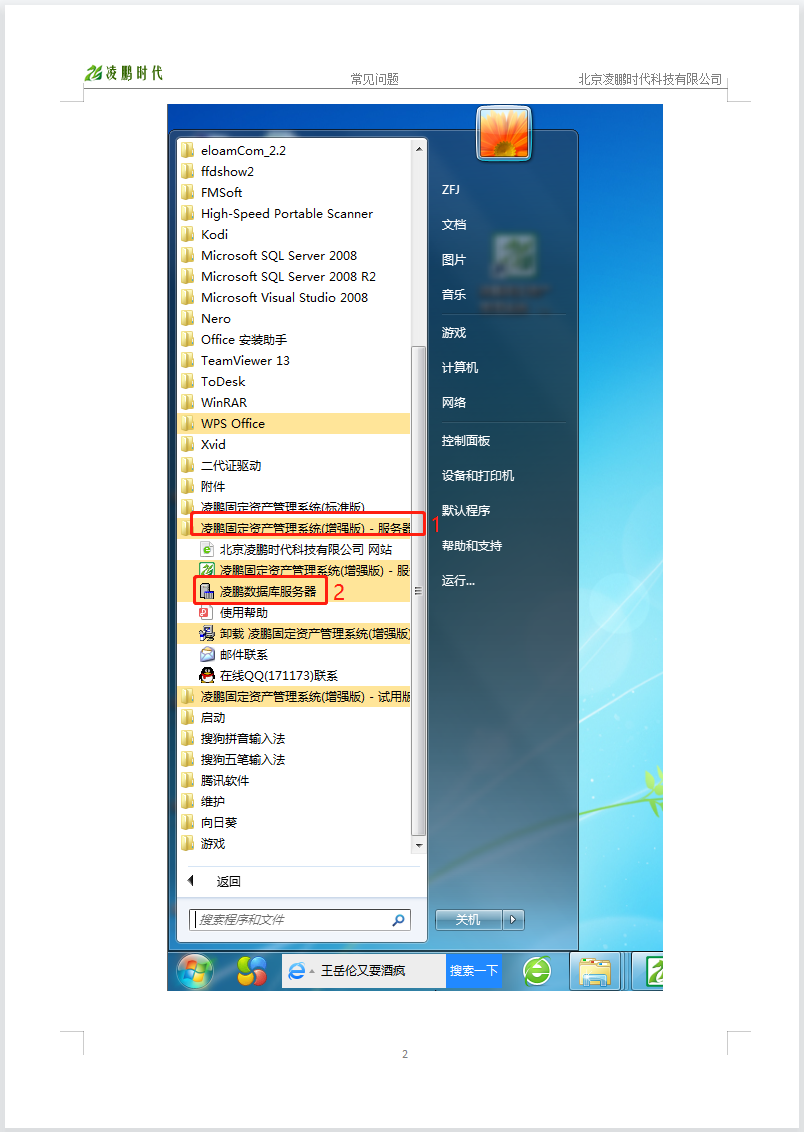Click 运行... in Start menu
804x1132 pixels.
pos(458,580)
